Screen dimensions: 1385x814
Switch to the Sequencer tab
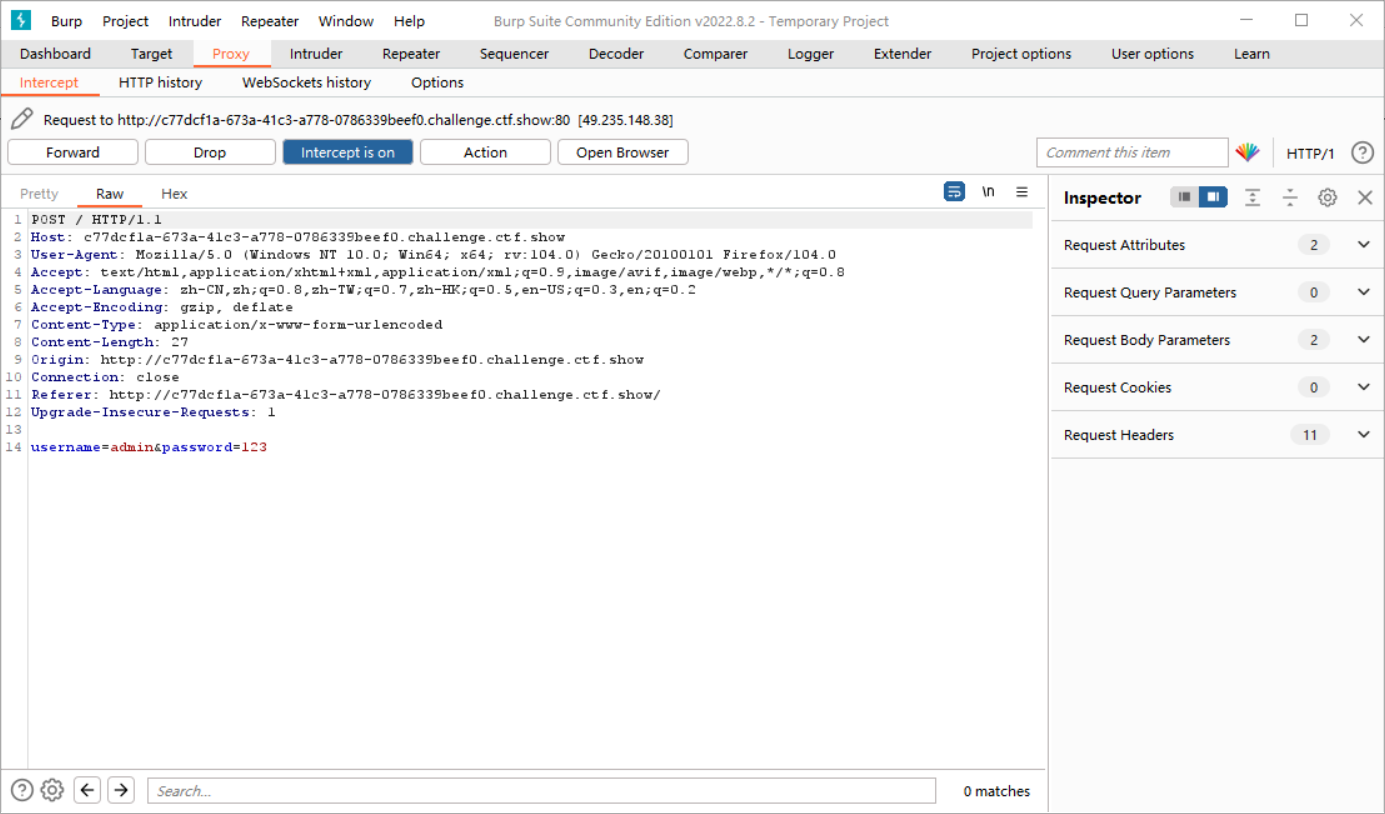(514, 54)
